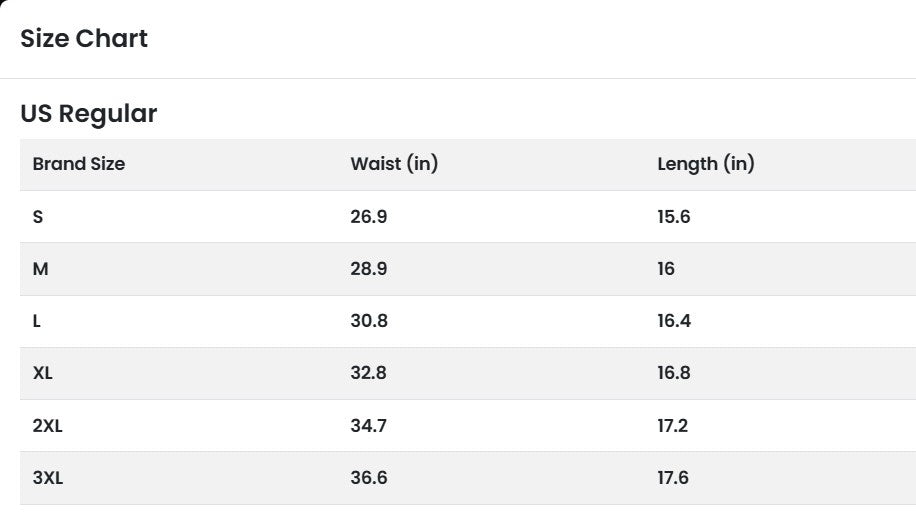Click the 36.6 waist measurement

coord(368,478)
